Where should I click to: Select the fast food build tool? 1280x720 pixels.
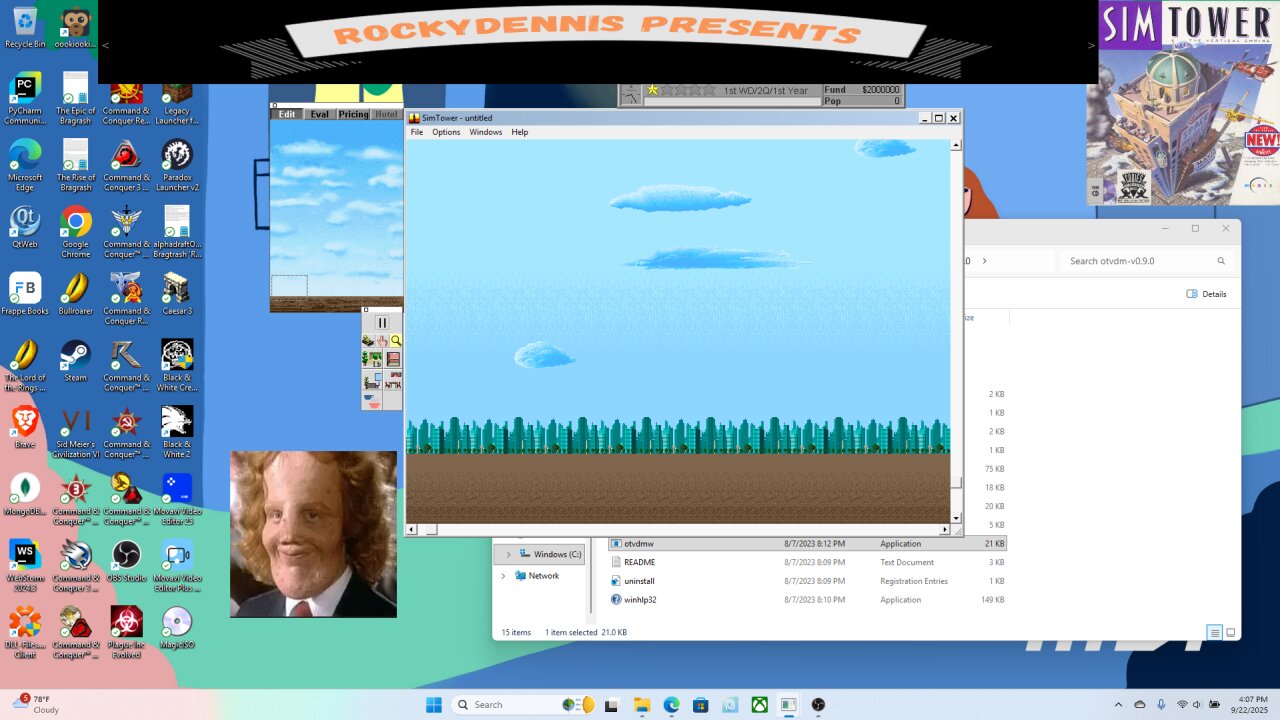click(372, 400)
